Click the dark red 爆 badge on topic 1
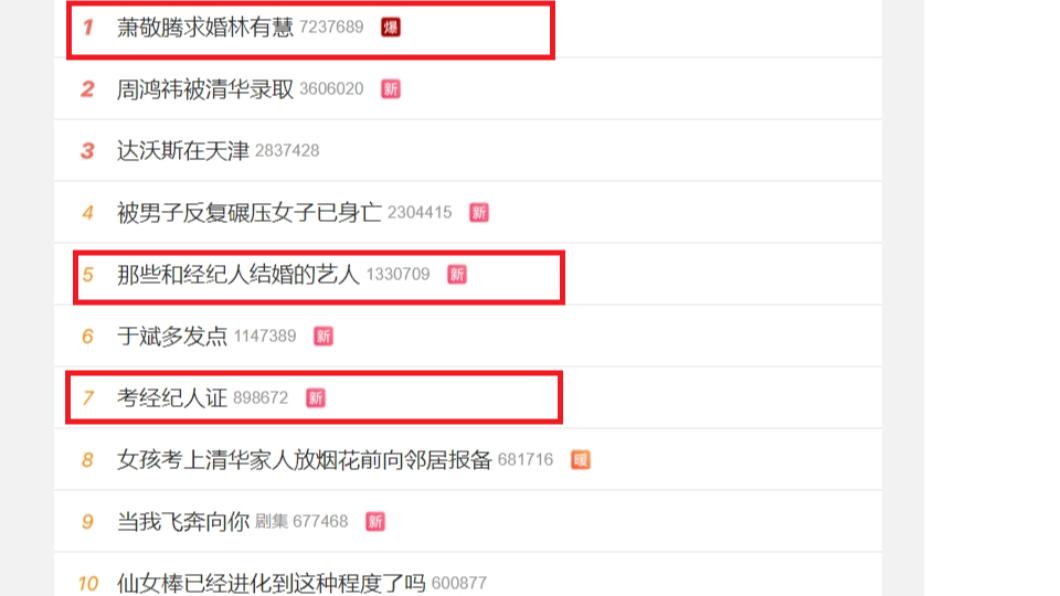Image resolution: width=1060 pixels, height=596 pixels. pos(390,27)
